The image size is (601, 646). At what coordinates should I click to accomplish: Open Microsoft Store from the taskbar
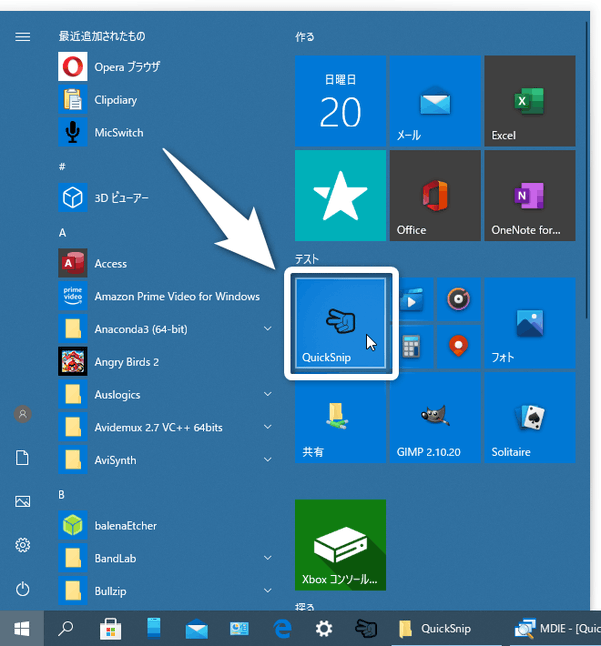point(110,629)
